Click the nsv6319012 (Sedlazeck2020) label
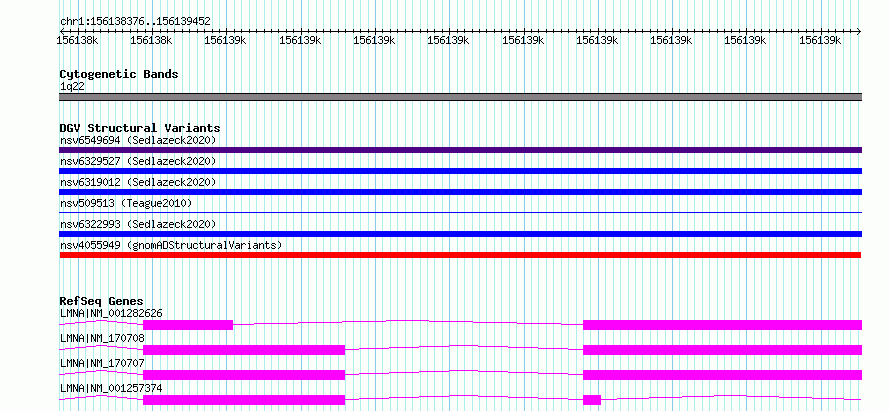The image size is (890, 411). (x=138, y=182)
